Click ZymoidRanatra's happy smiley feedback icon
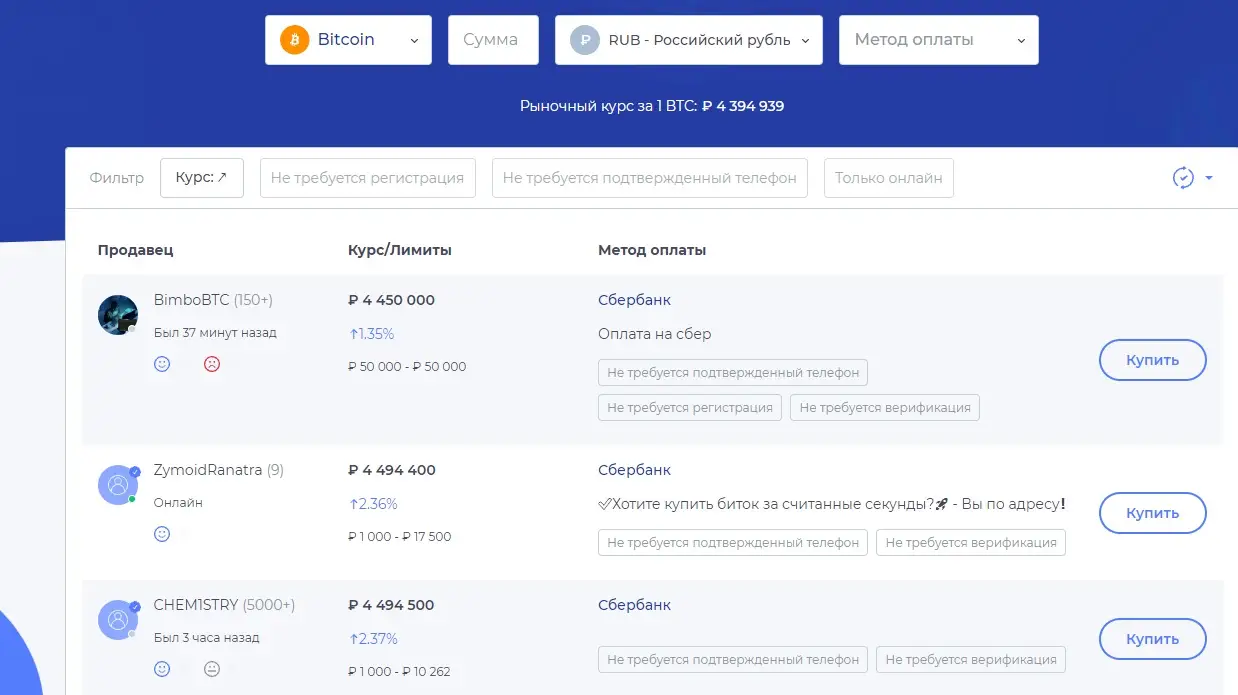Viewport: 1238px width, 695px height. tap(162, 534)
